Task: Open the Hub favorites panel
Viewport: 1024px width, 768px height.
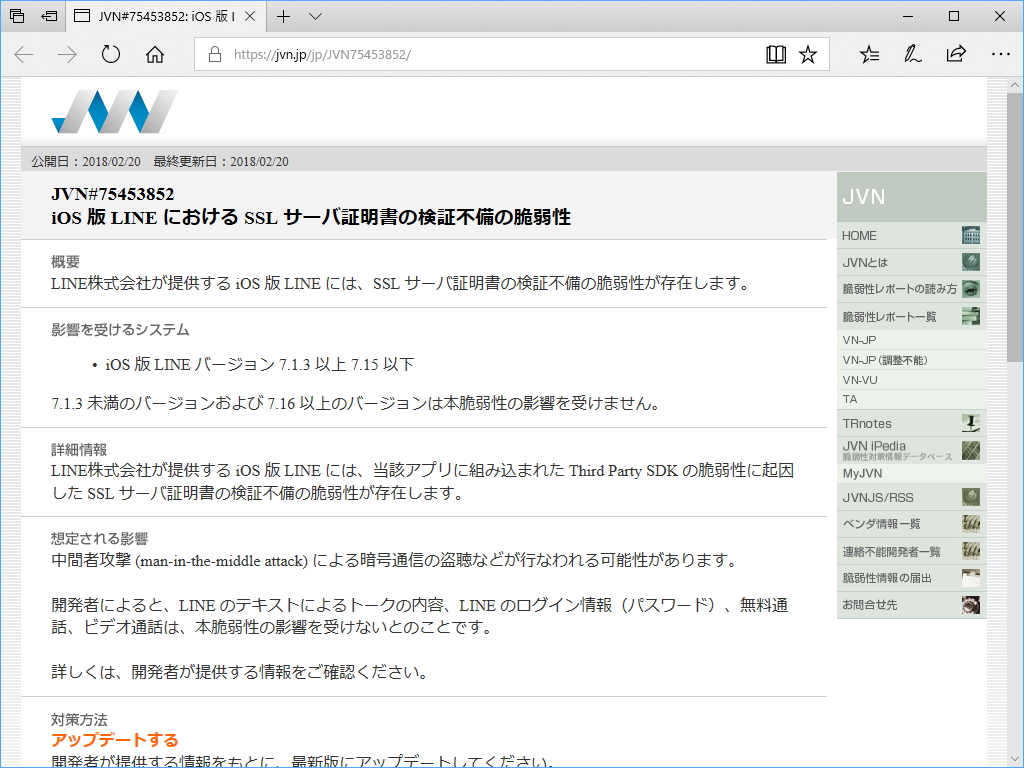Action: tap(869, 55)
